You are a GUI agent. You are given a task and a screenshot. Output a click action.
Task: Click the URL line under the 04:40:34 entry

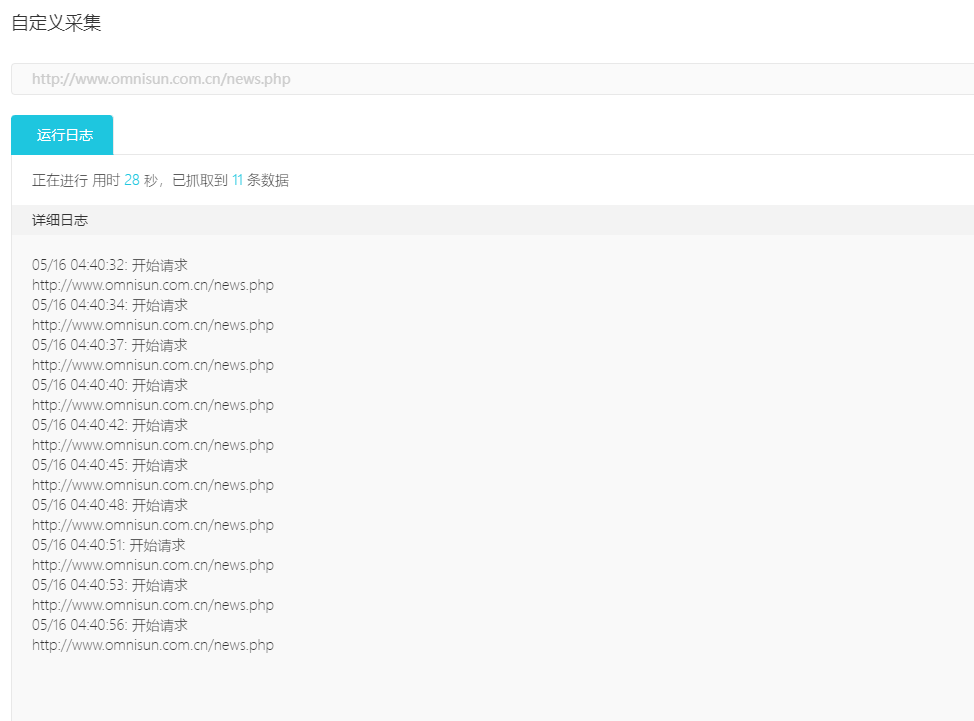point(153,325)
